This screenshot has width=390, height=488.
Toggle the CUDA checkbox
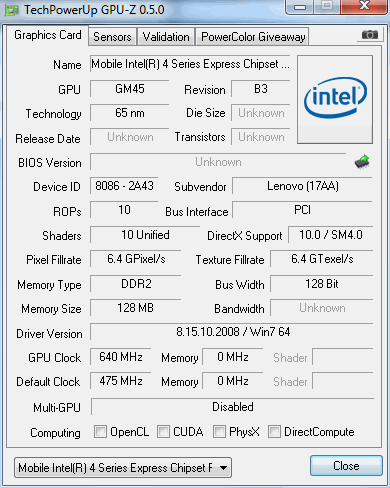pos(163,431)
